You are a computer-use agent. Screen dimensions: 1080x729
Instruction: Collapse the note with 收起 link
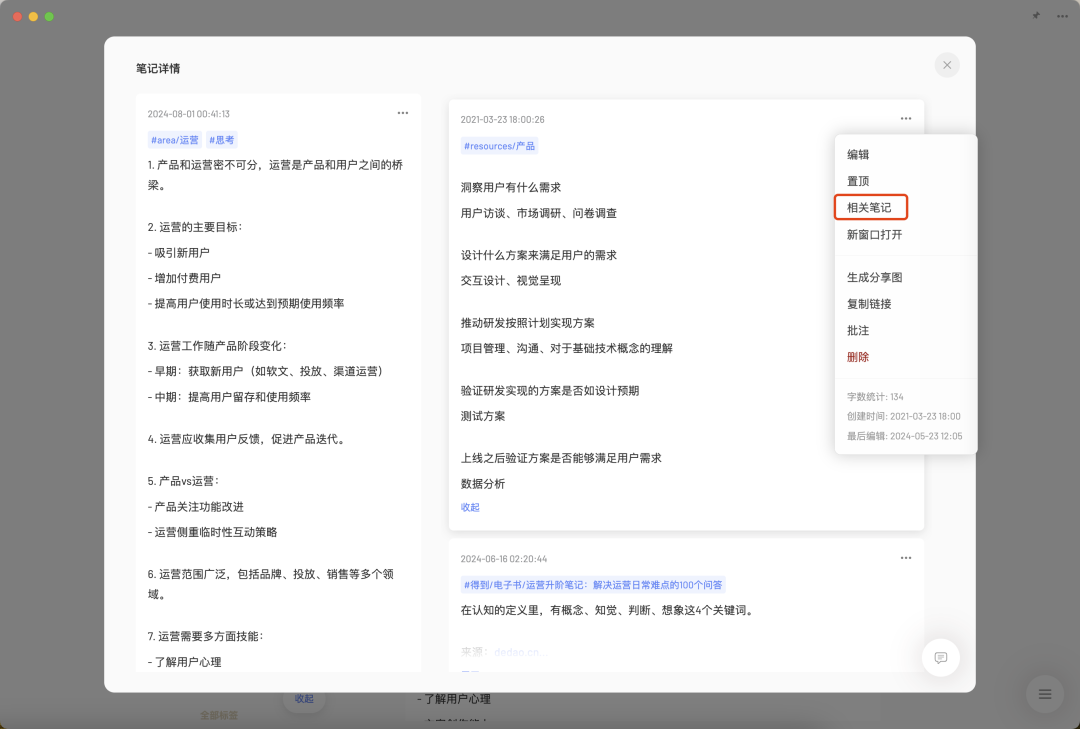point(470,507)
